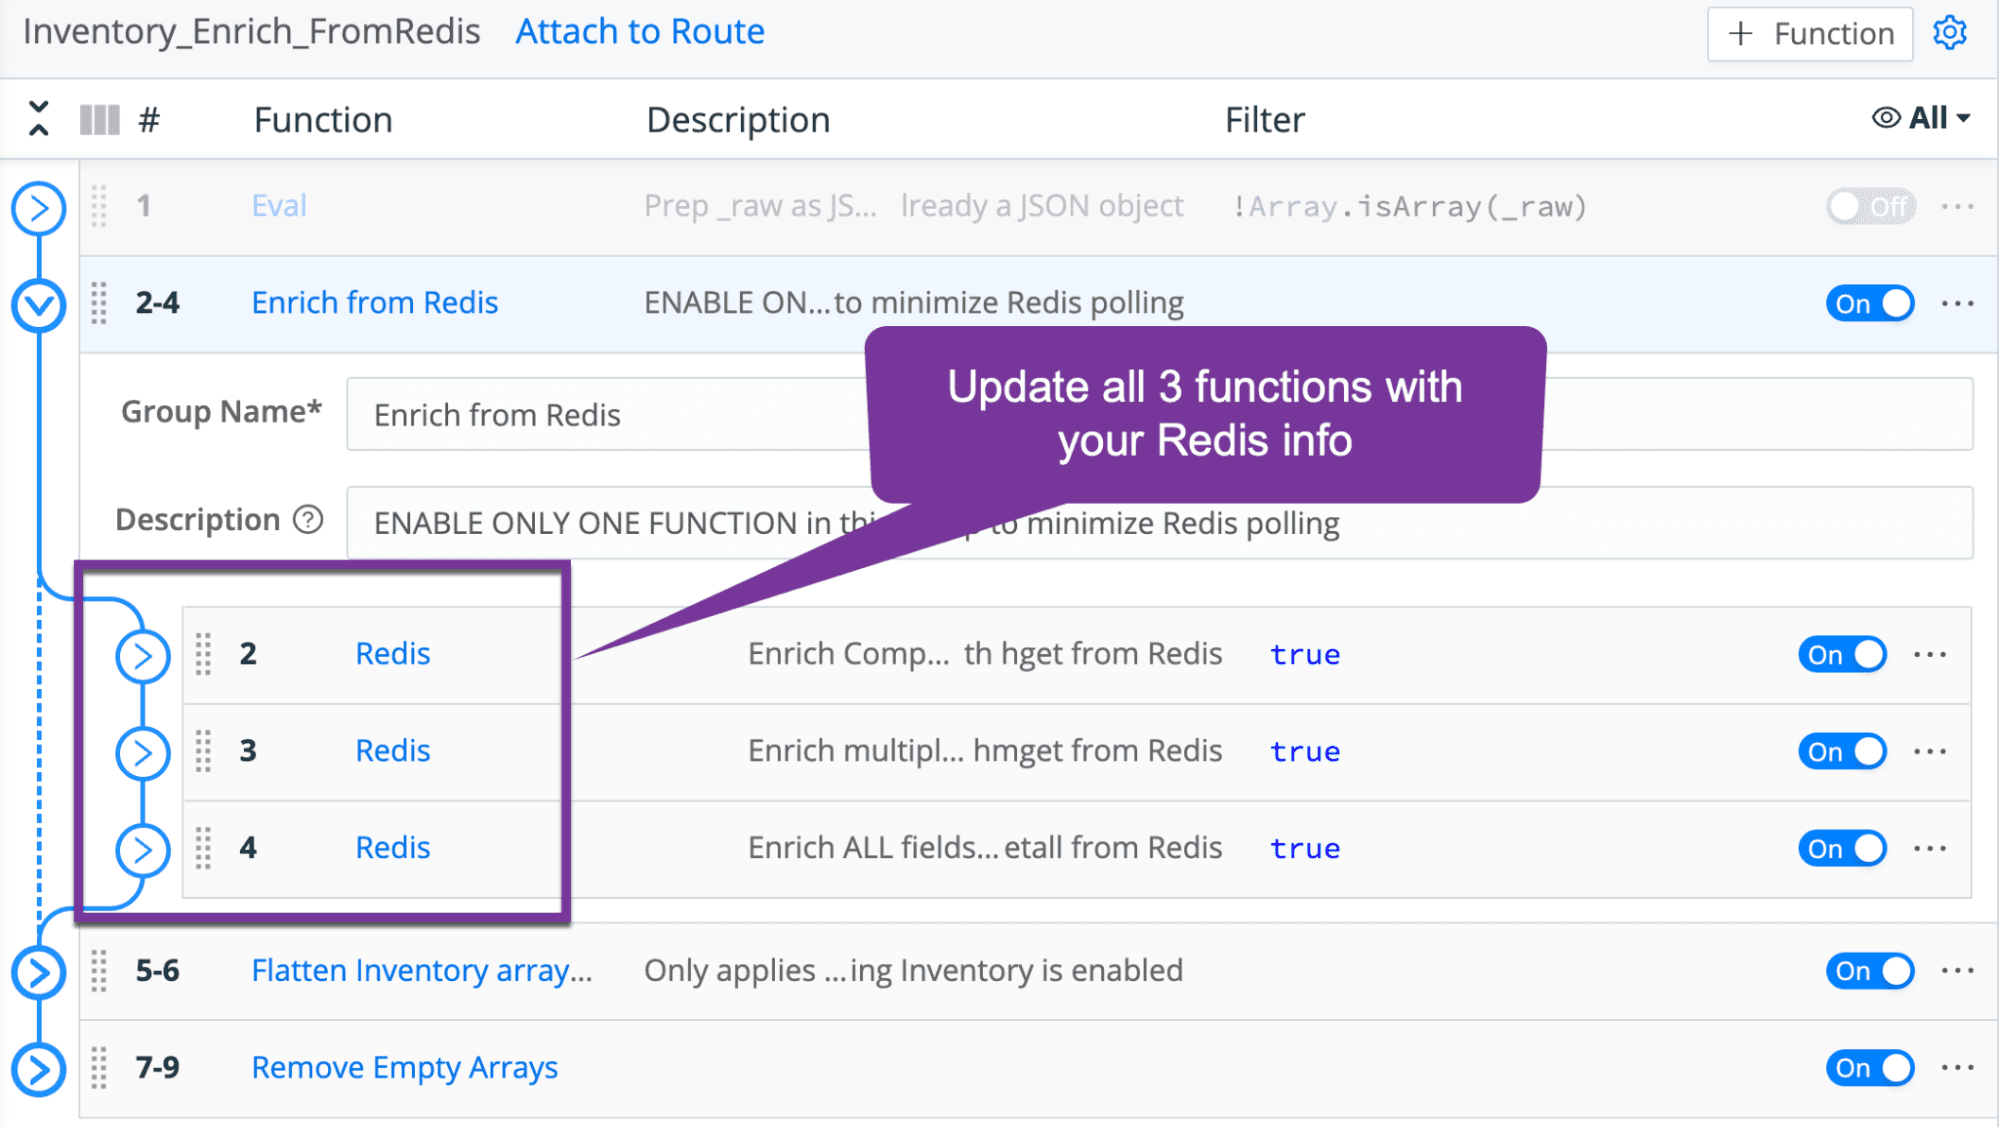1999x1128 pixels.
Task: Click the Attach to Route link
Action: pos(640,32)
